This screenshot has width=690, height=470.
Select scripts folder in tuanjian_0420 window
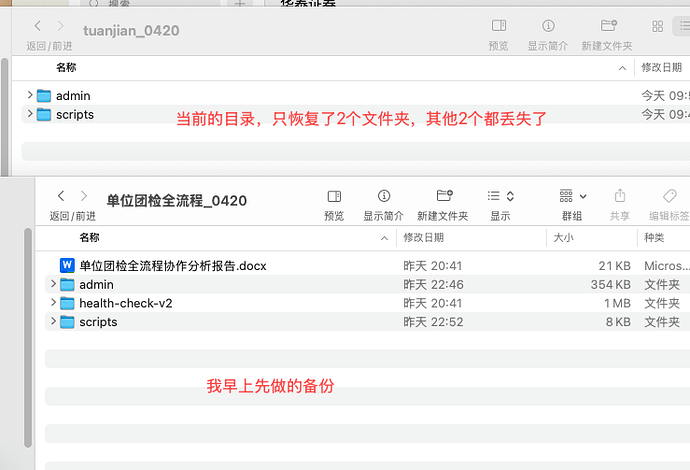(75, 114)
